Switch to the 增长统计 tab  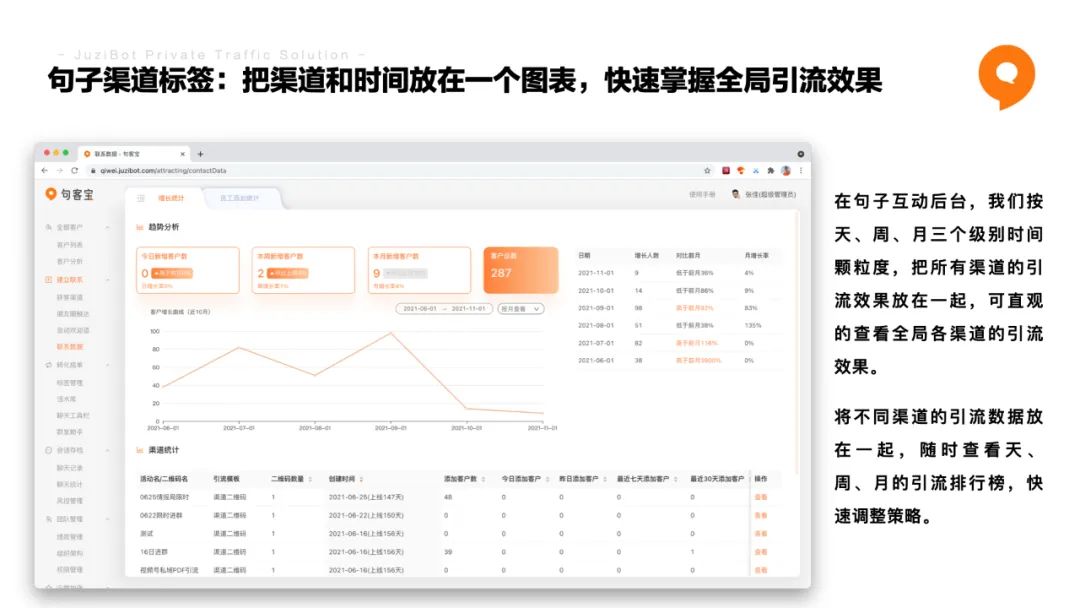pos(172,198)
